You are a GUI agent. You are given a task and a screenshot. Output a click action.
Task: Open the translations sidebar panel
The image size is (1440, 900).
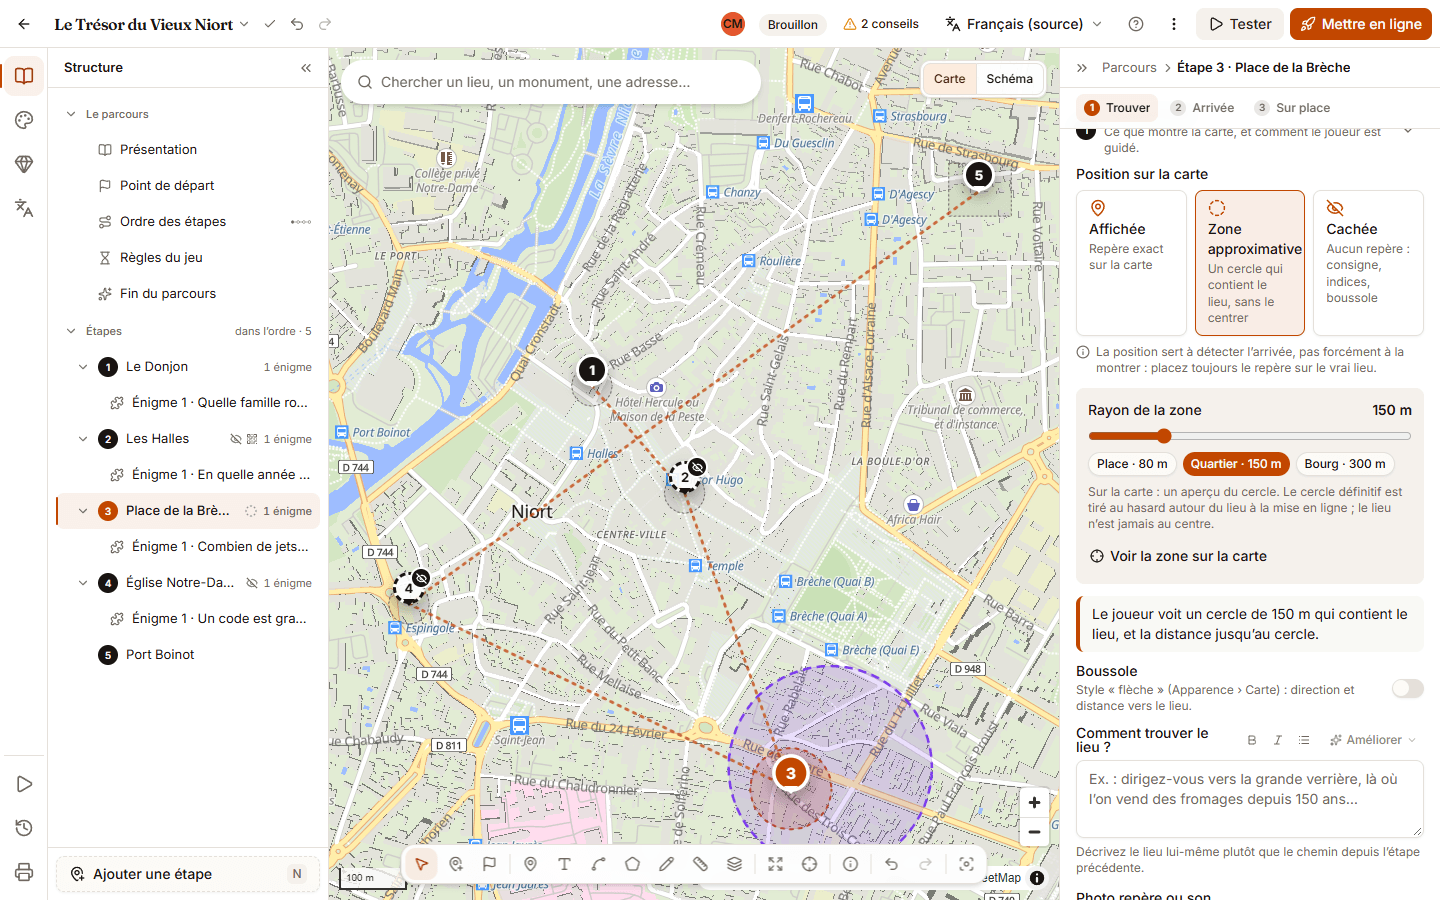(x=24, y=208)
